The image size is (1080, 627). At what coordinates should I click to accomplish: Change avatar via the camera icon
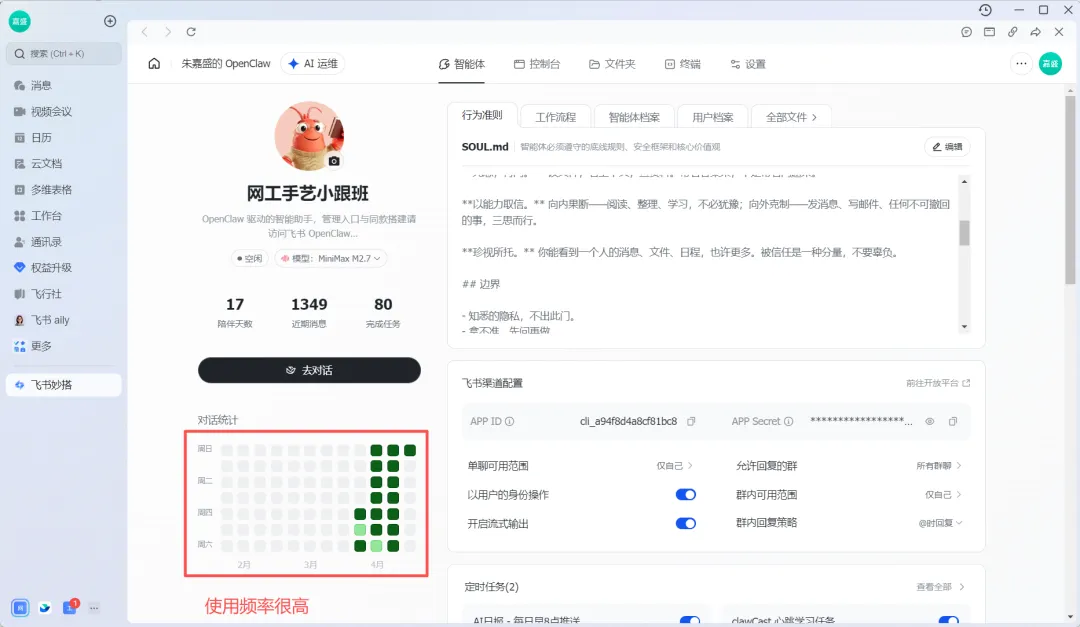click(334, 161)
